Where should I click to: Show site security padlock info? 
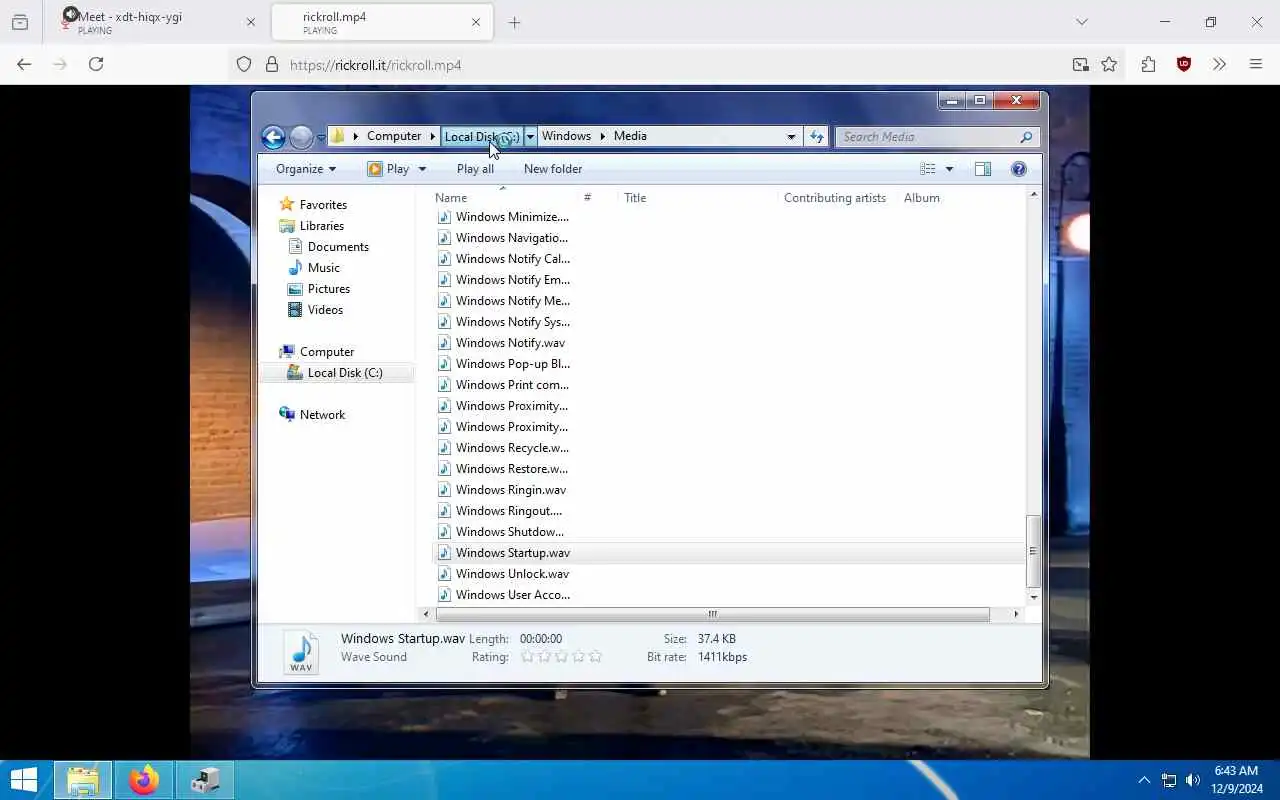click(x=271, y=64)
